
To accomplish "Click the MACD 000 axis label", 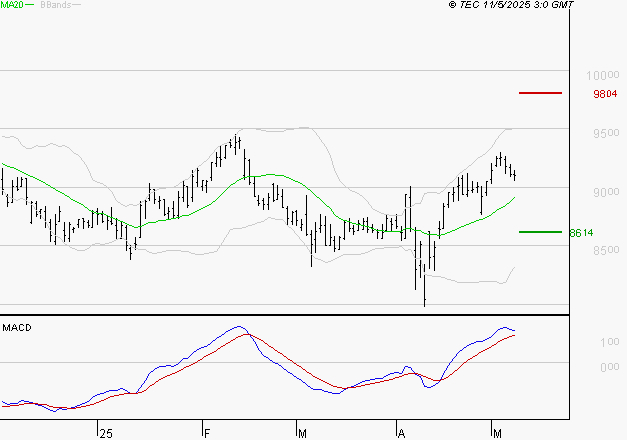I will pos(610,367).
